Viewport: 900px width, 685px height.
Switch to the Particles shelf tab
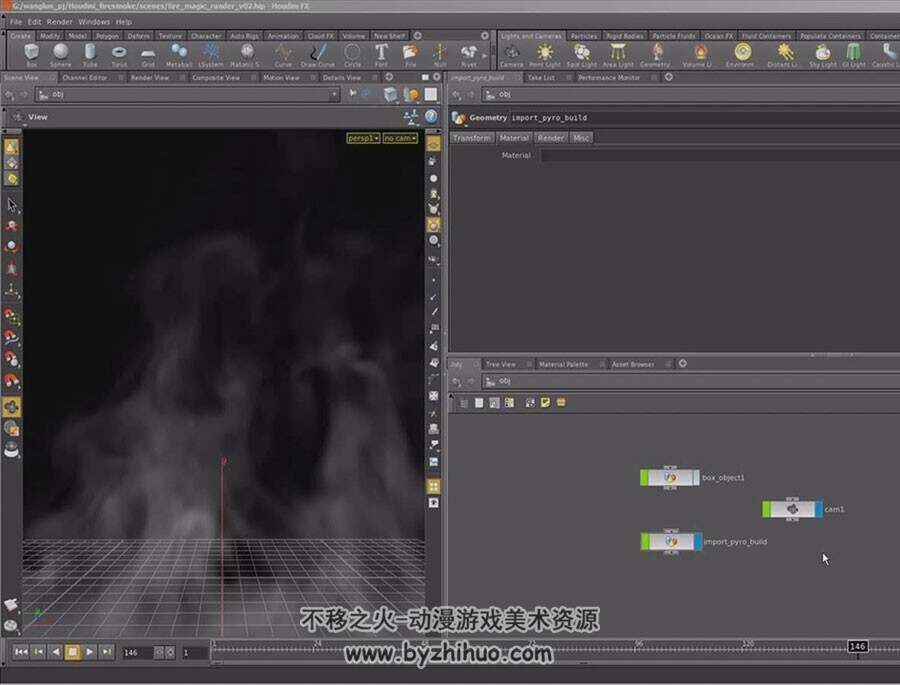584,36
